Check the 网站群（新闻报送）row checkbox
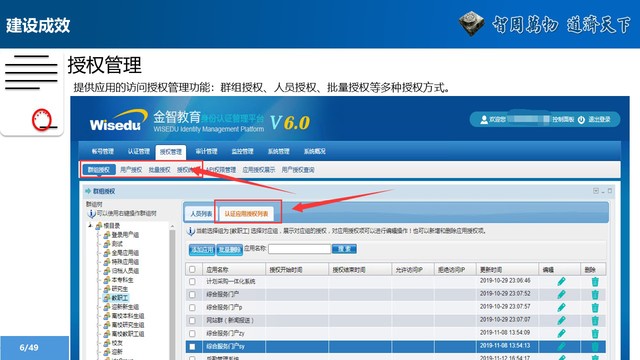This screenshot has width=640, height=360. point(192,320)
